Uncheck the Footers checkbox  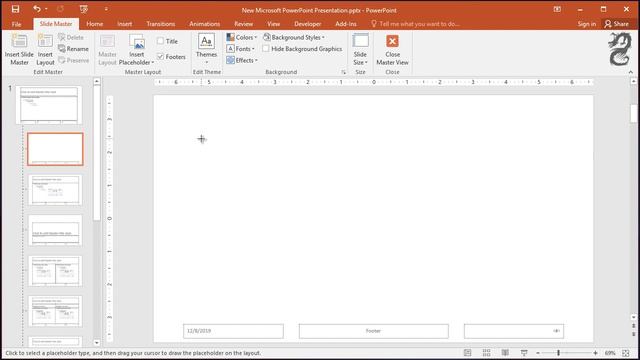click(x=160, y=57)
